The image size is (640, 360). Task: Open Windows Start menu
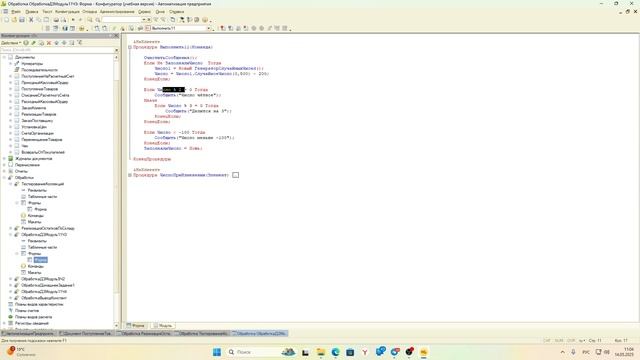[217, 352]
